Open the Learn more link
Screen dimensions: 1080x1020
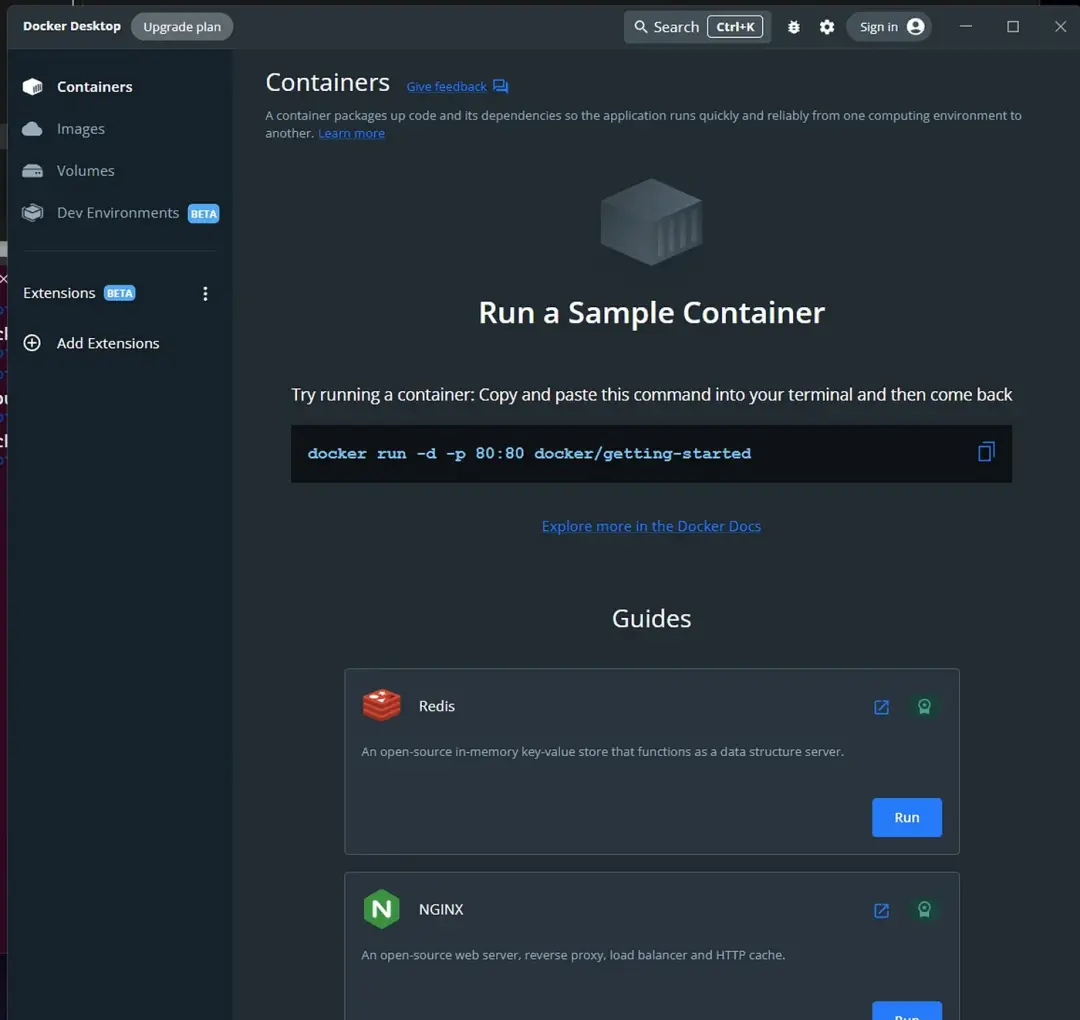[351, 133]
